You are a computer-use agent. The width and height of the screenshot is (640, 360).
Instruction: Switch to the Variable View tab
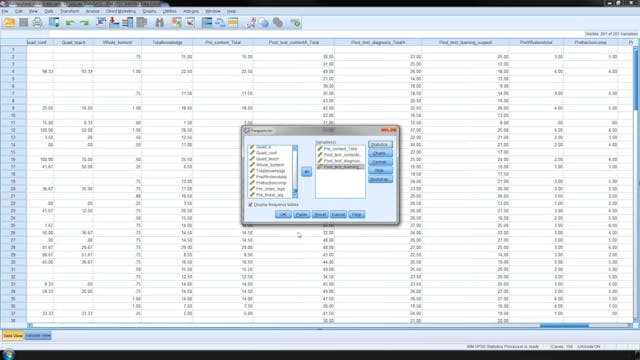(x=38, y=336)
